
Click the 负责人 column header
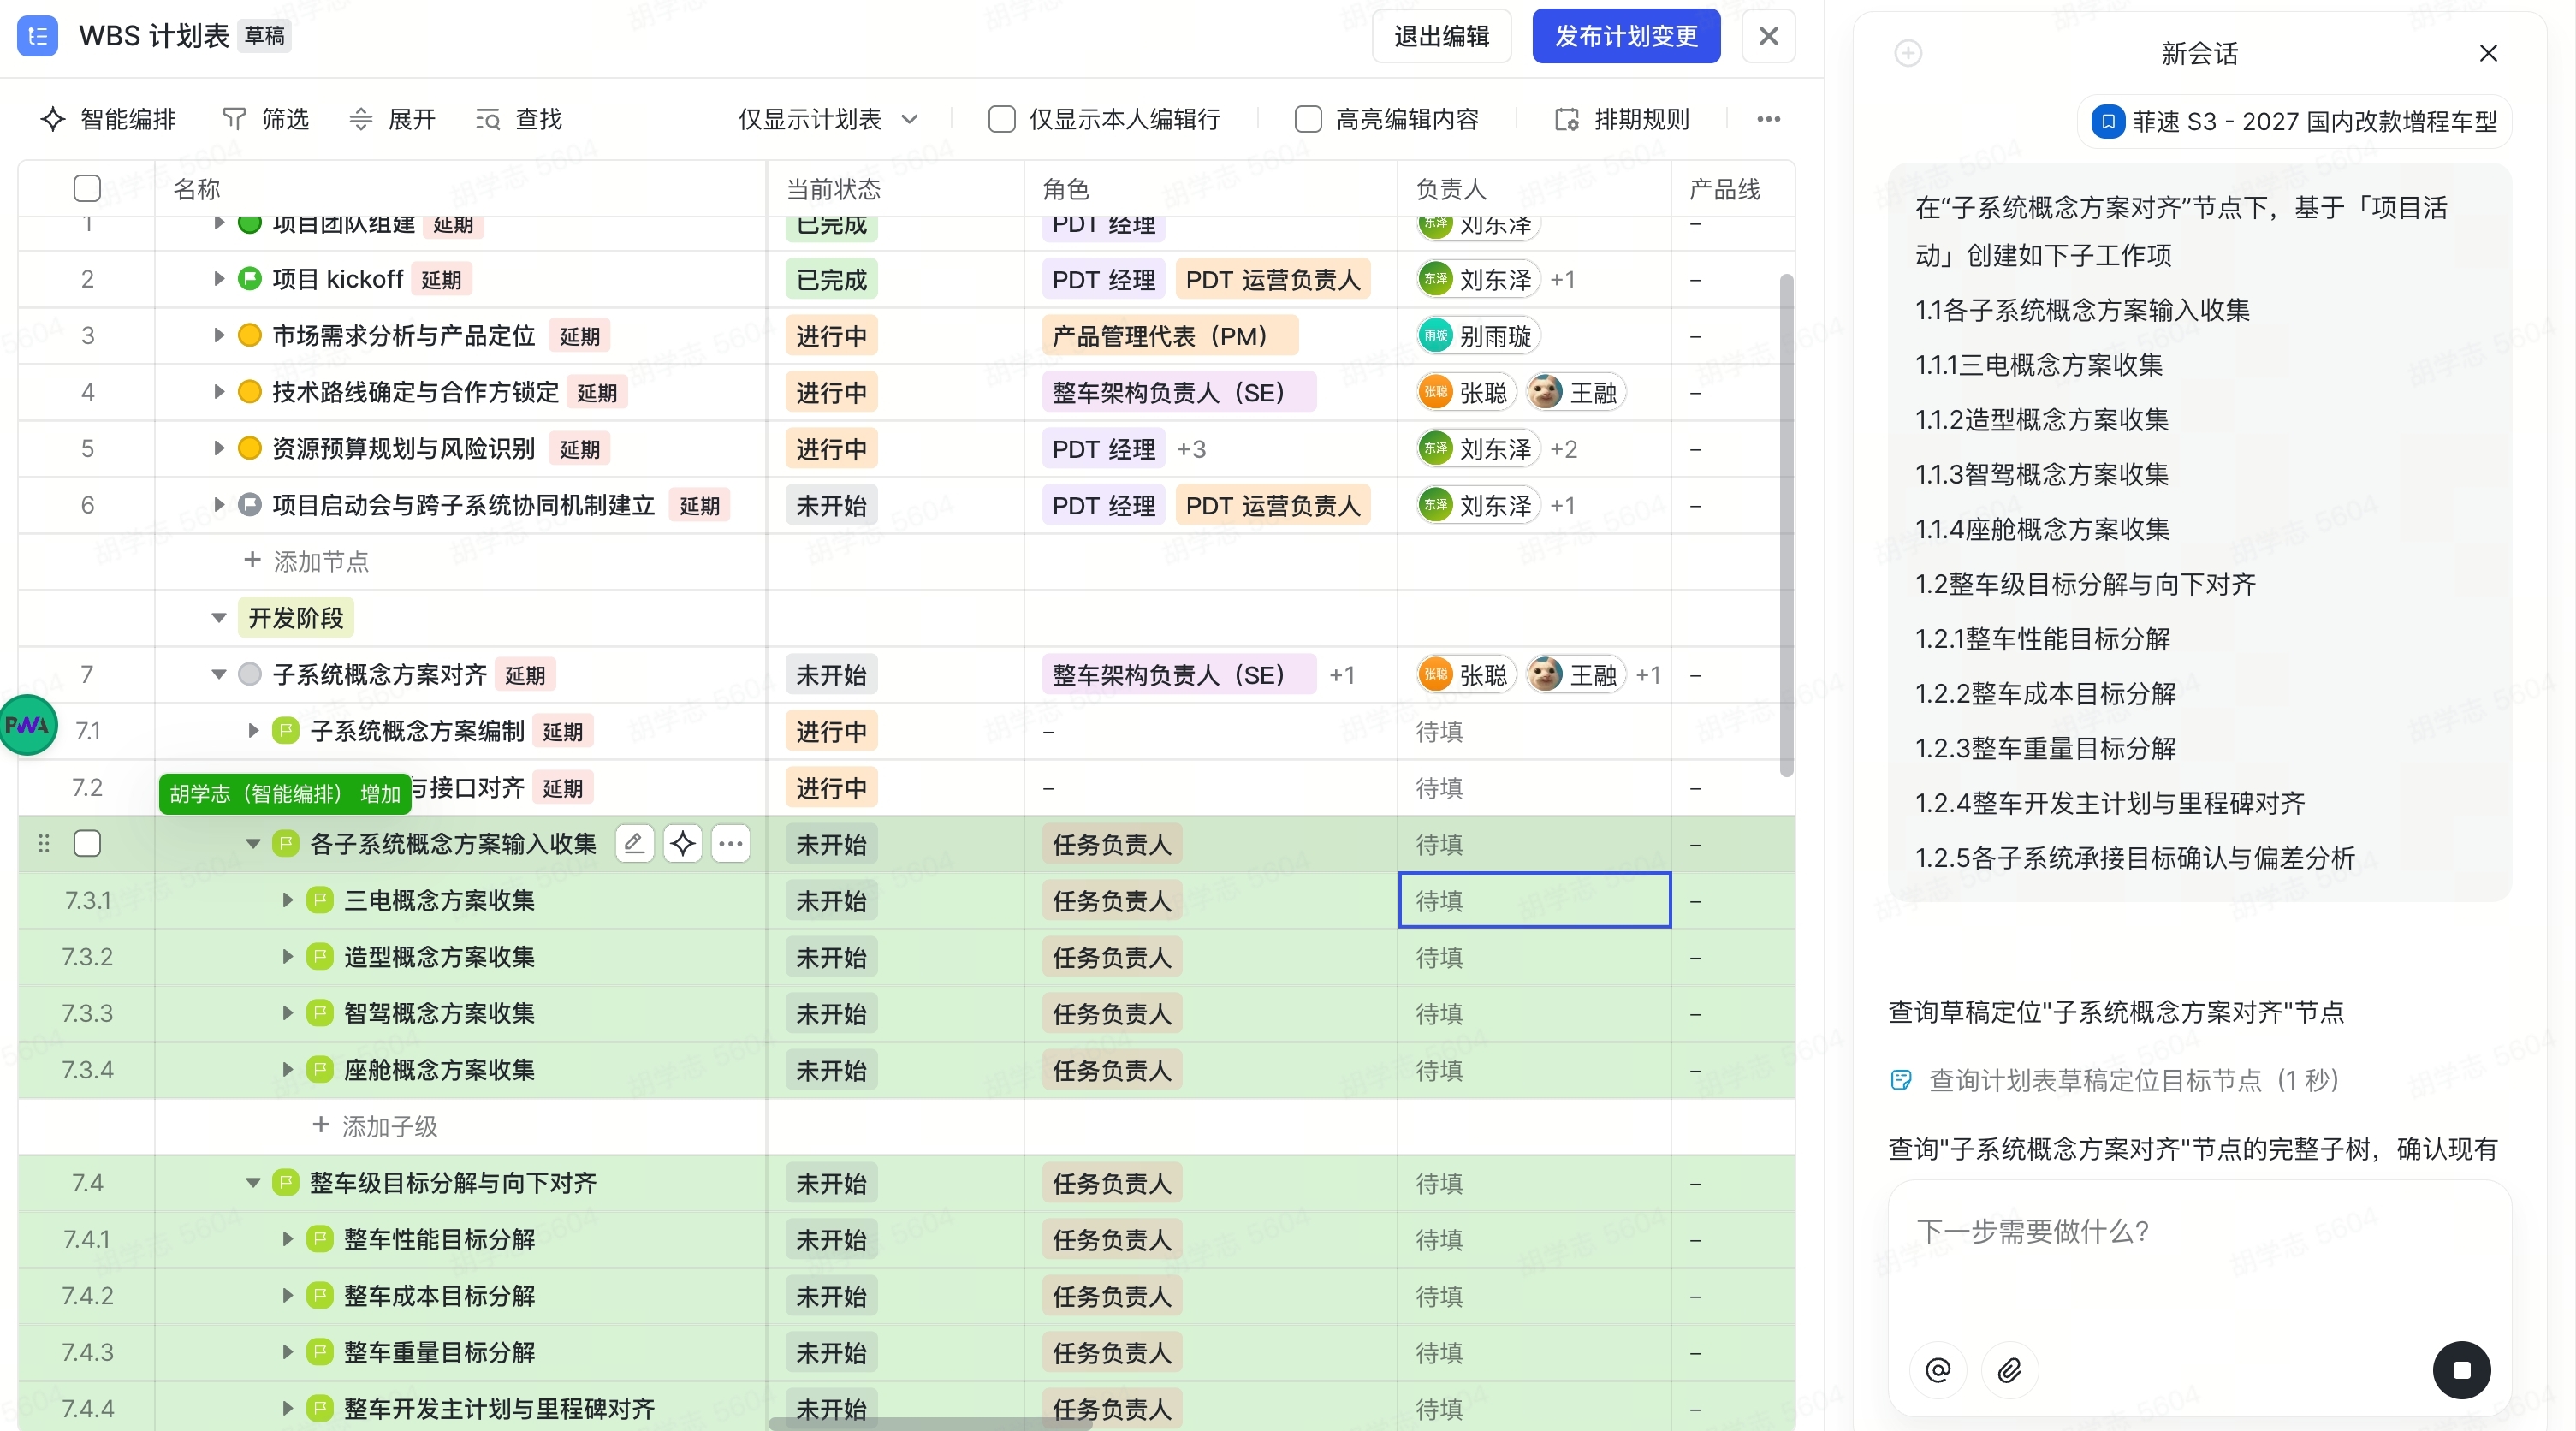point(1451,188)
